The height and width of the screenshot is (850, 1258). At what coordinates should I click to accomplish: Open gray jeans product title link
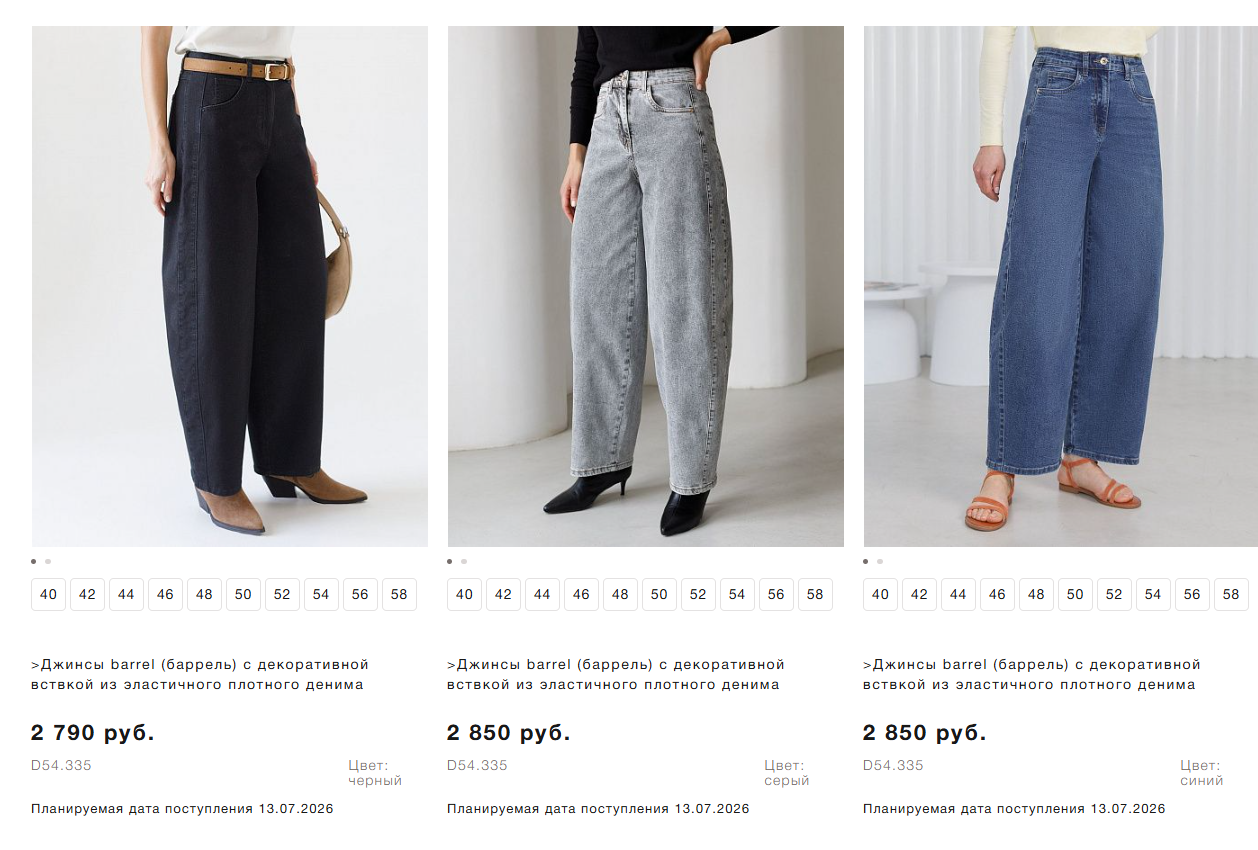coord(616,675)
